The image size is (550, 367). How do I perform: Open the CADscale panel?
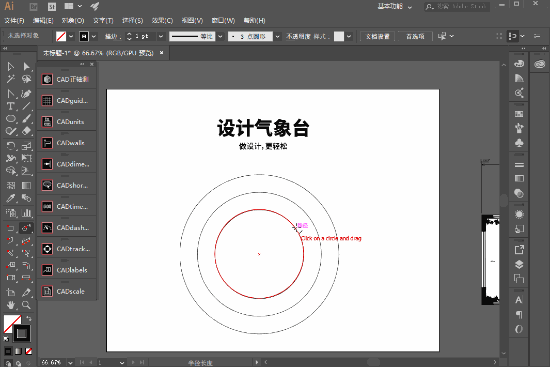(67, 291)
